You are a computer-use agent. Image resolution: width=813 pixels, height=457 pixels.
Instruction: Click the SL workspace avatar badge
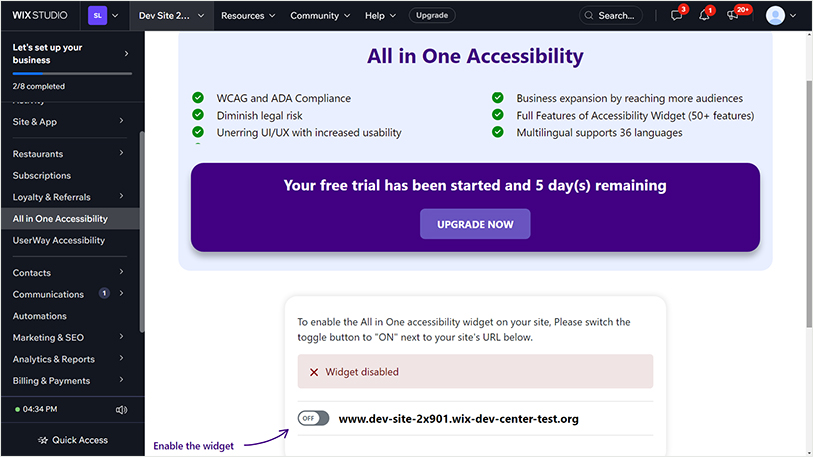click(x=97, y=16)
